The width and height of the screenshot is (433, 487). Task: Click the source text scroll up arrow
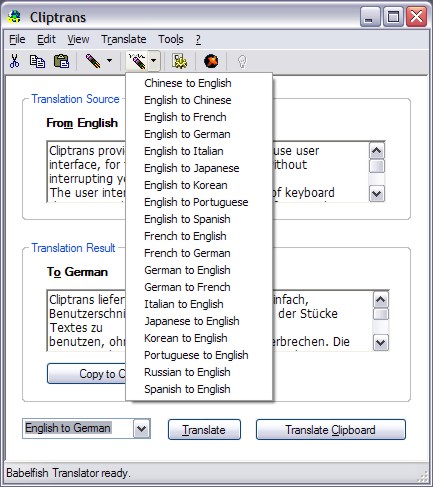(x=377, y=151)
